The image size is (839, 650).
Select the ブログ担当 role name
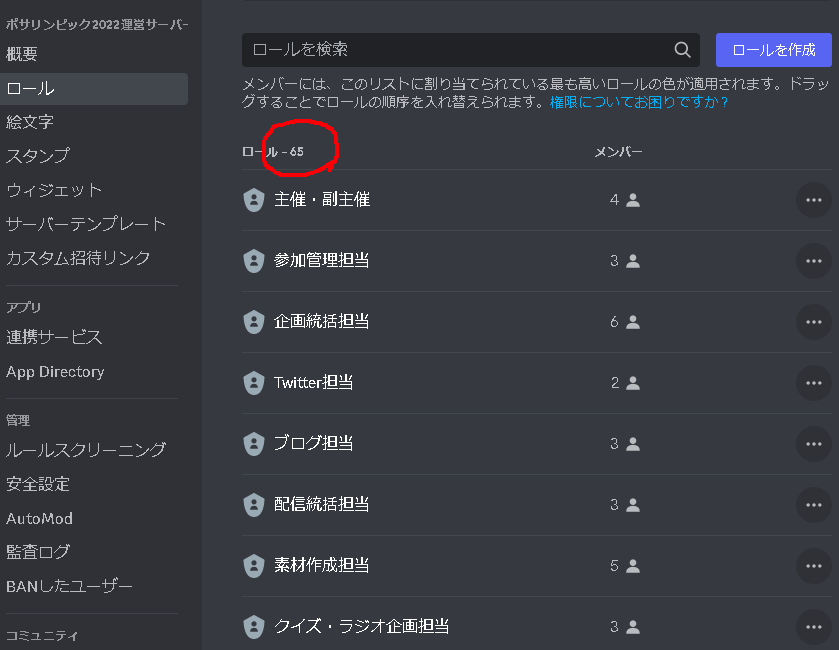tap(314, 444)
